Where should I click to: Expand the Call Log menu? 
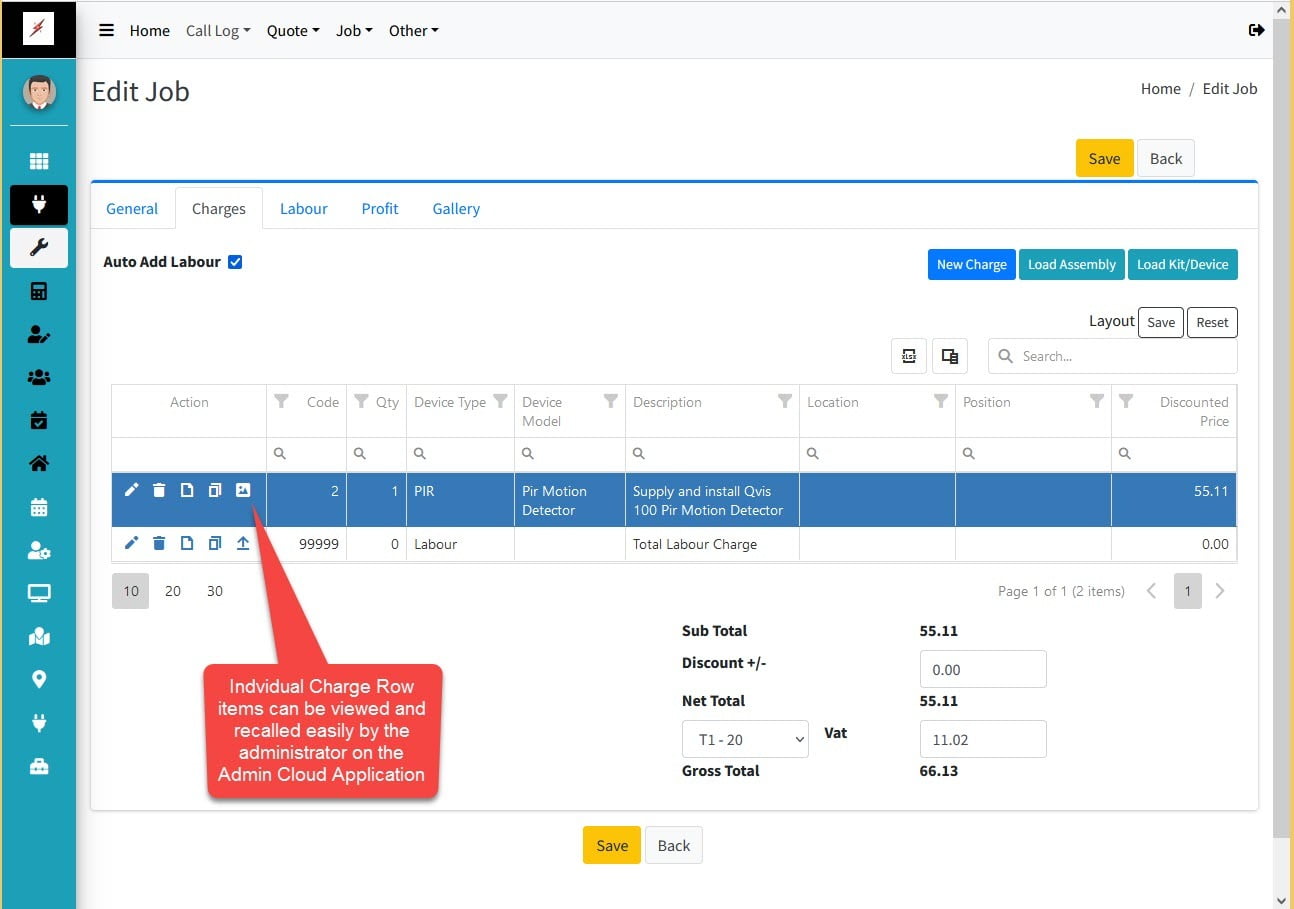[218, 31]
